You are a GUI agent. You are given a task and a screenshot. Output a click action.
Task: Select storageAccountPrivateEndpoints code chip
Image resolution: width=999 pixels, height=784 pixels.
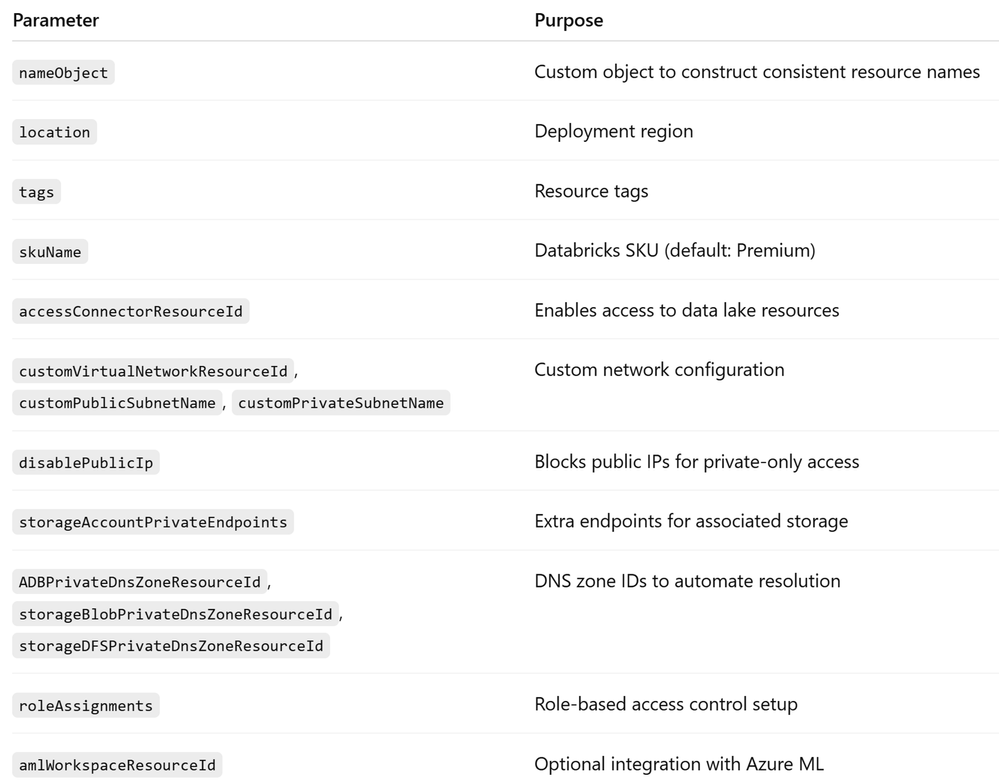point(153,522)
